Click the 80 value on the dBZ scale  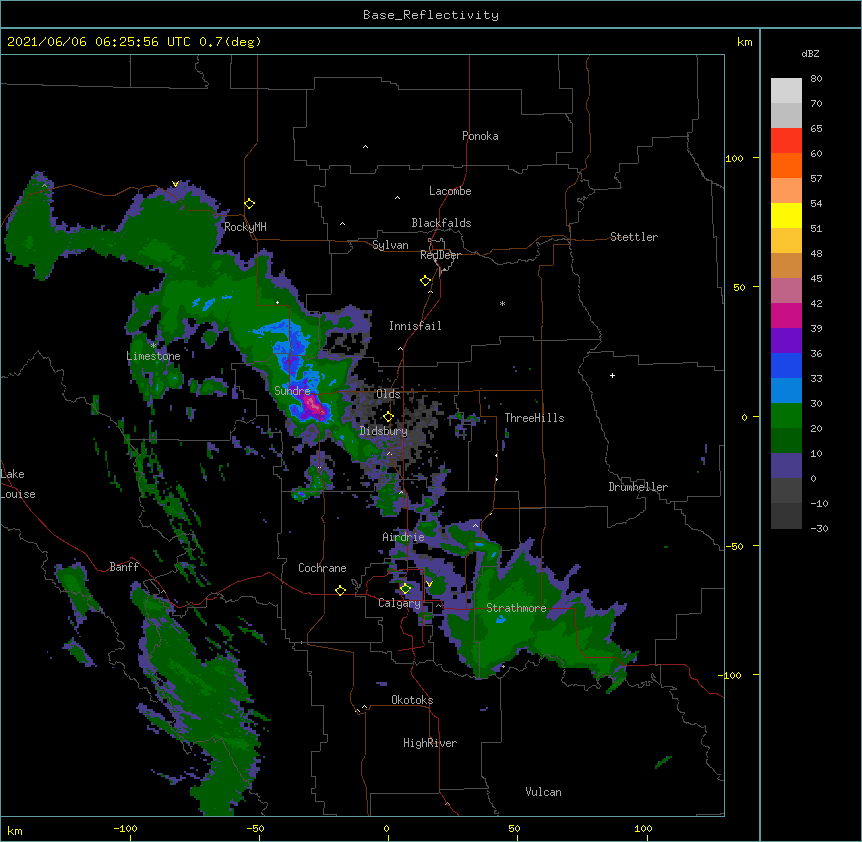(x=816, y=79)
